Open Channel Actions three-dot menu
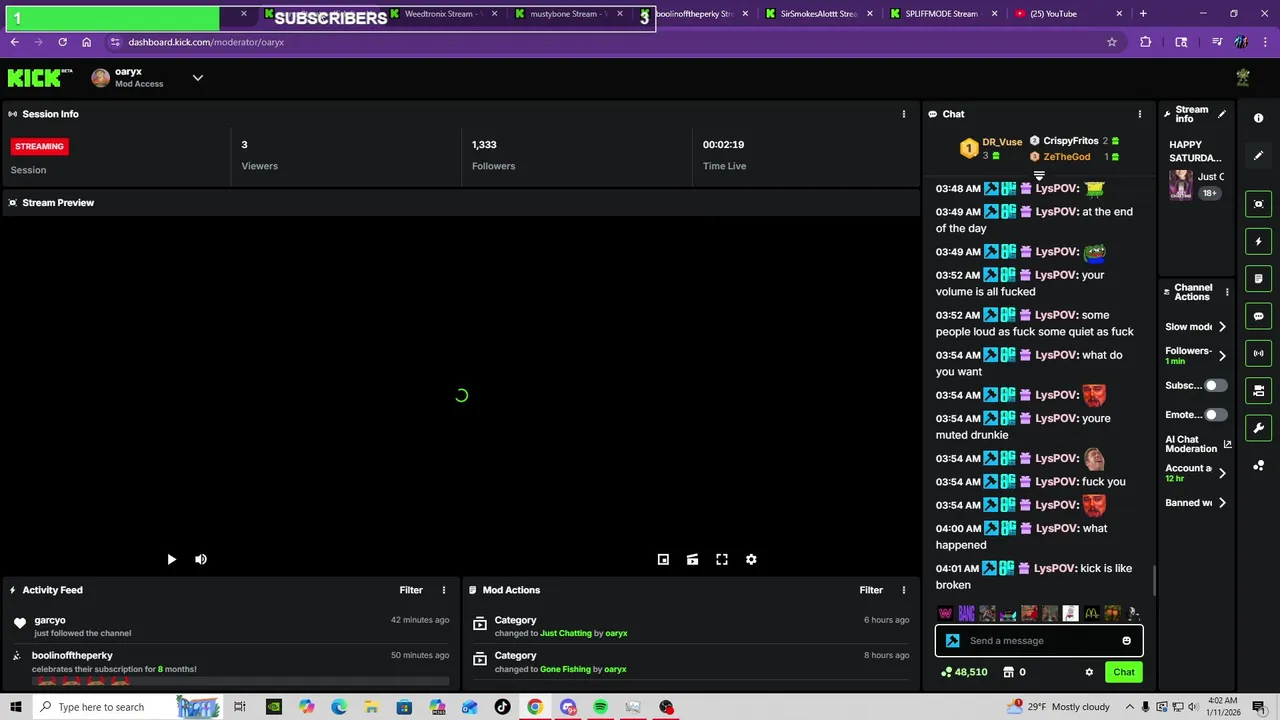 pos(1227,292)
